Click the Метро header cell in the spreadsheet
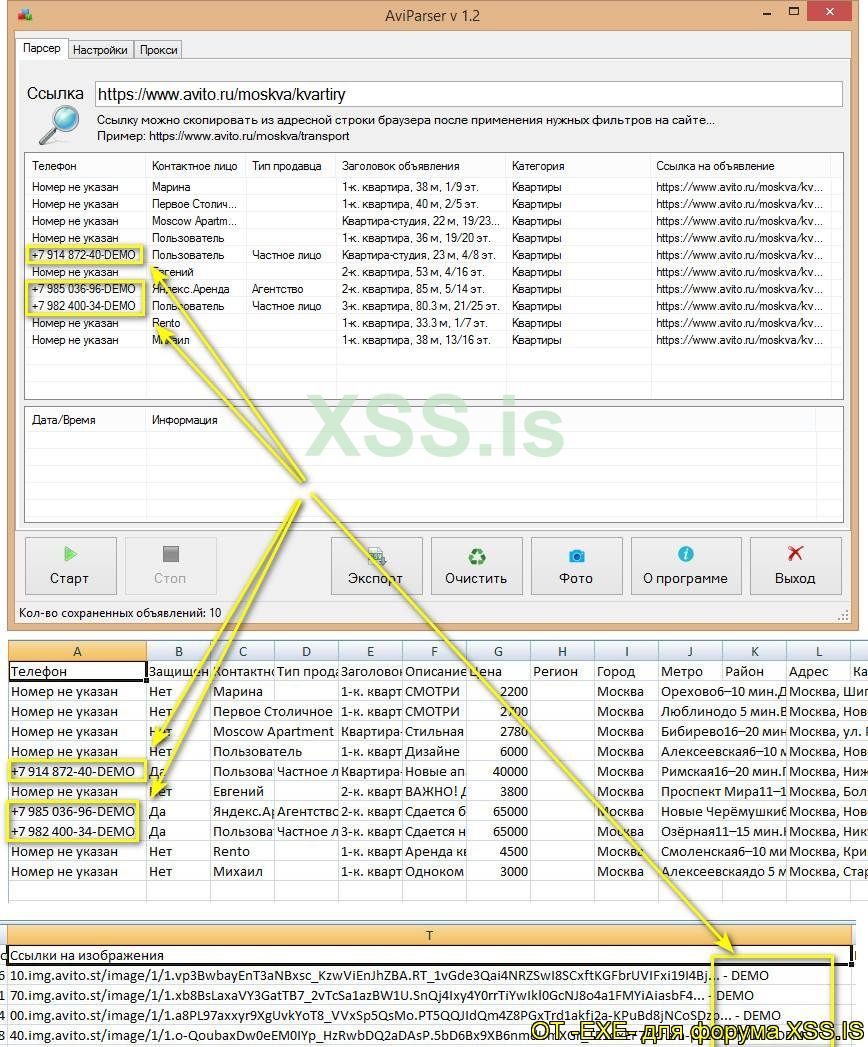 coord(690,672)
